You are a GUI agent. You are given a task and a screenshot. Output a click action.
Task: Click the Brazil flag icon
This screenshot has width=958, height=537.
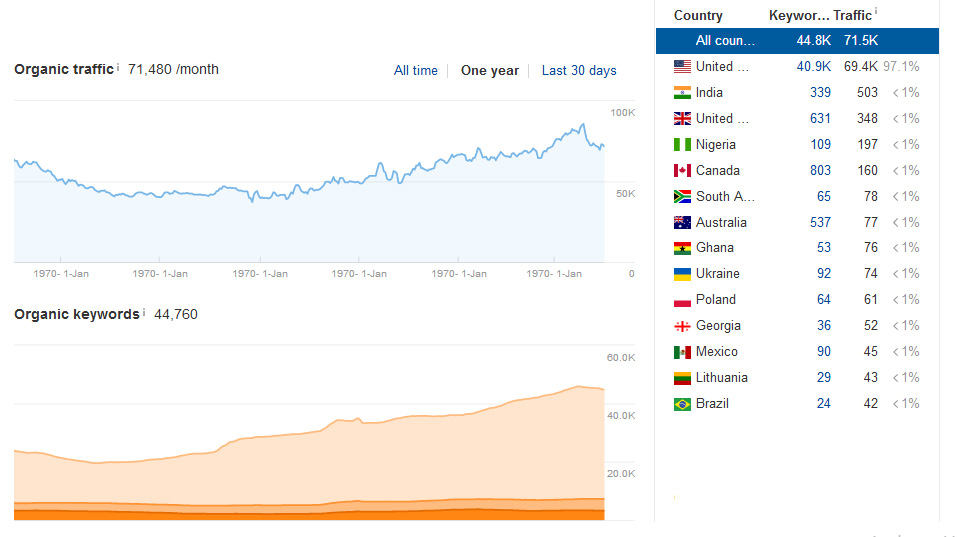pos(682,404)
